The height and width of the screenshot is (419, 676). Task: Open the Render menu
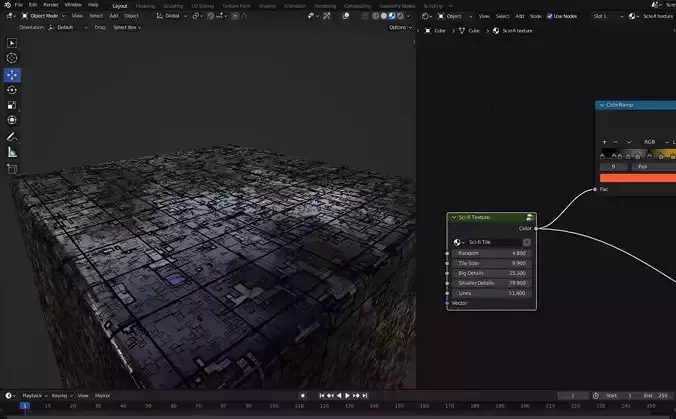[51, 5]
